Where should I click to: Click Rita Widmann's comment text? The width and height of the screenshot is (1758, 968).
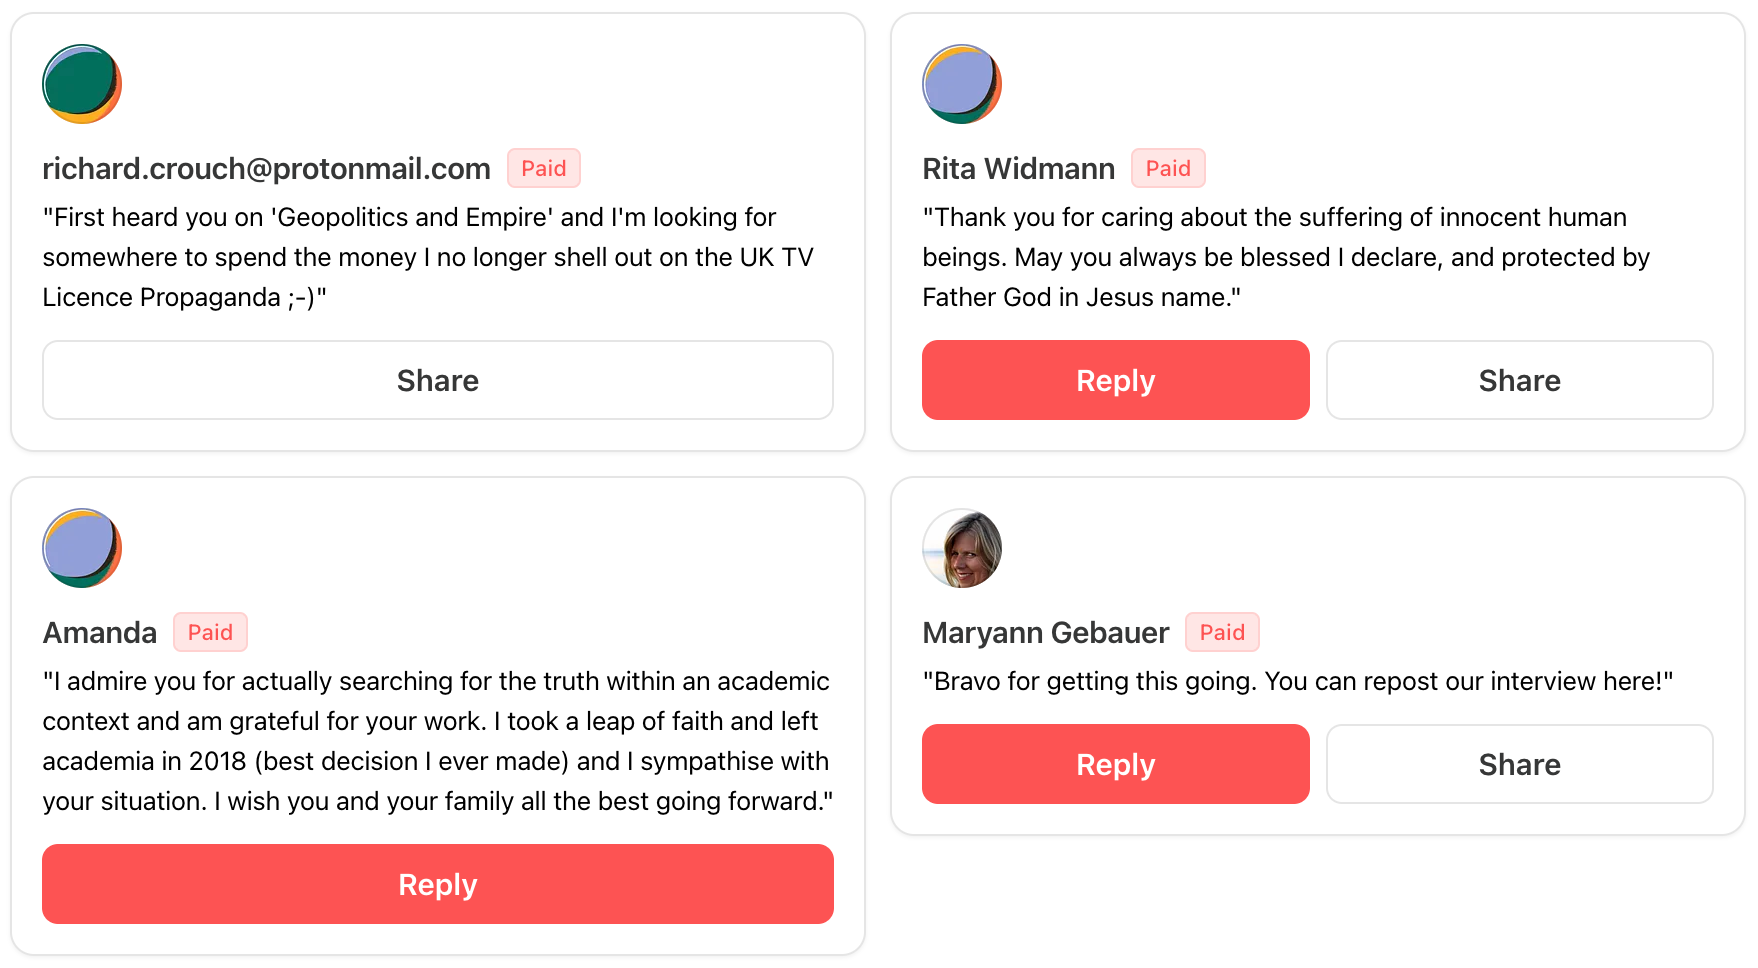pos(1285,257)
